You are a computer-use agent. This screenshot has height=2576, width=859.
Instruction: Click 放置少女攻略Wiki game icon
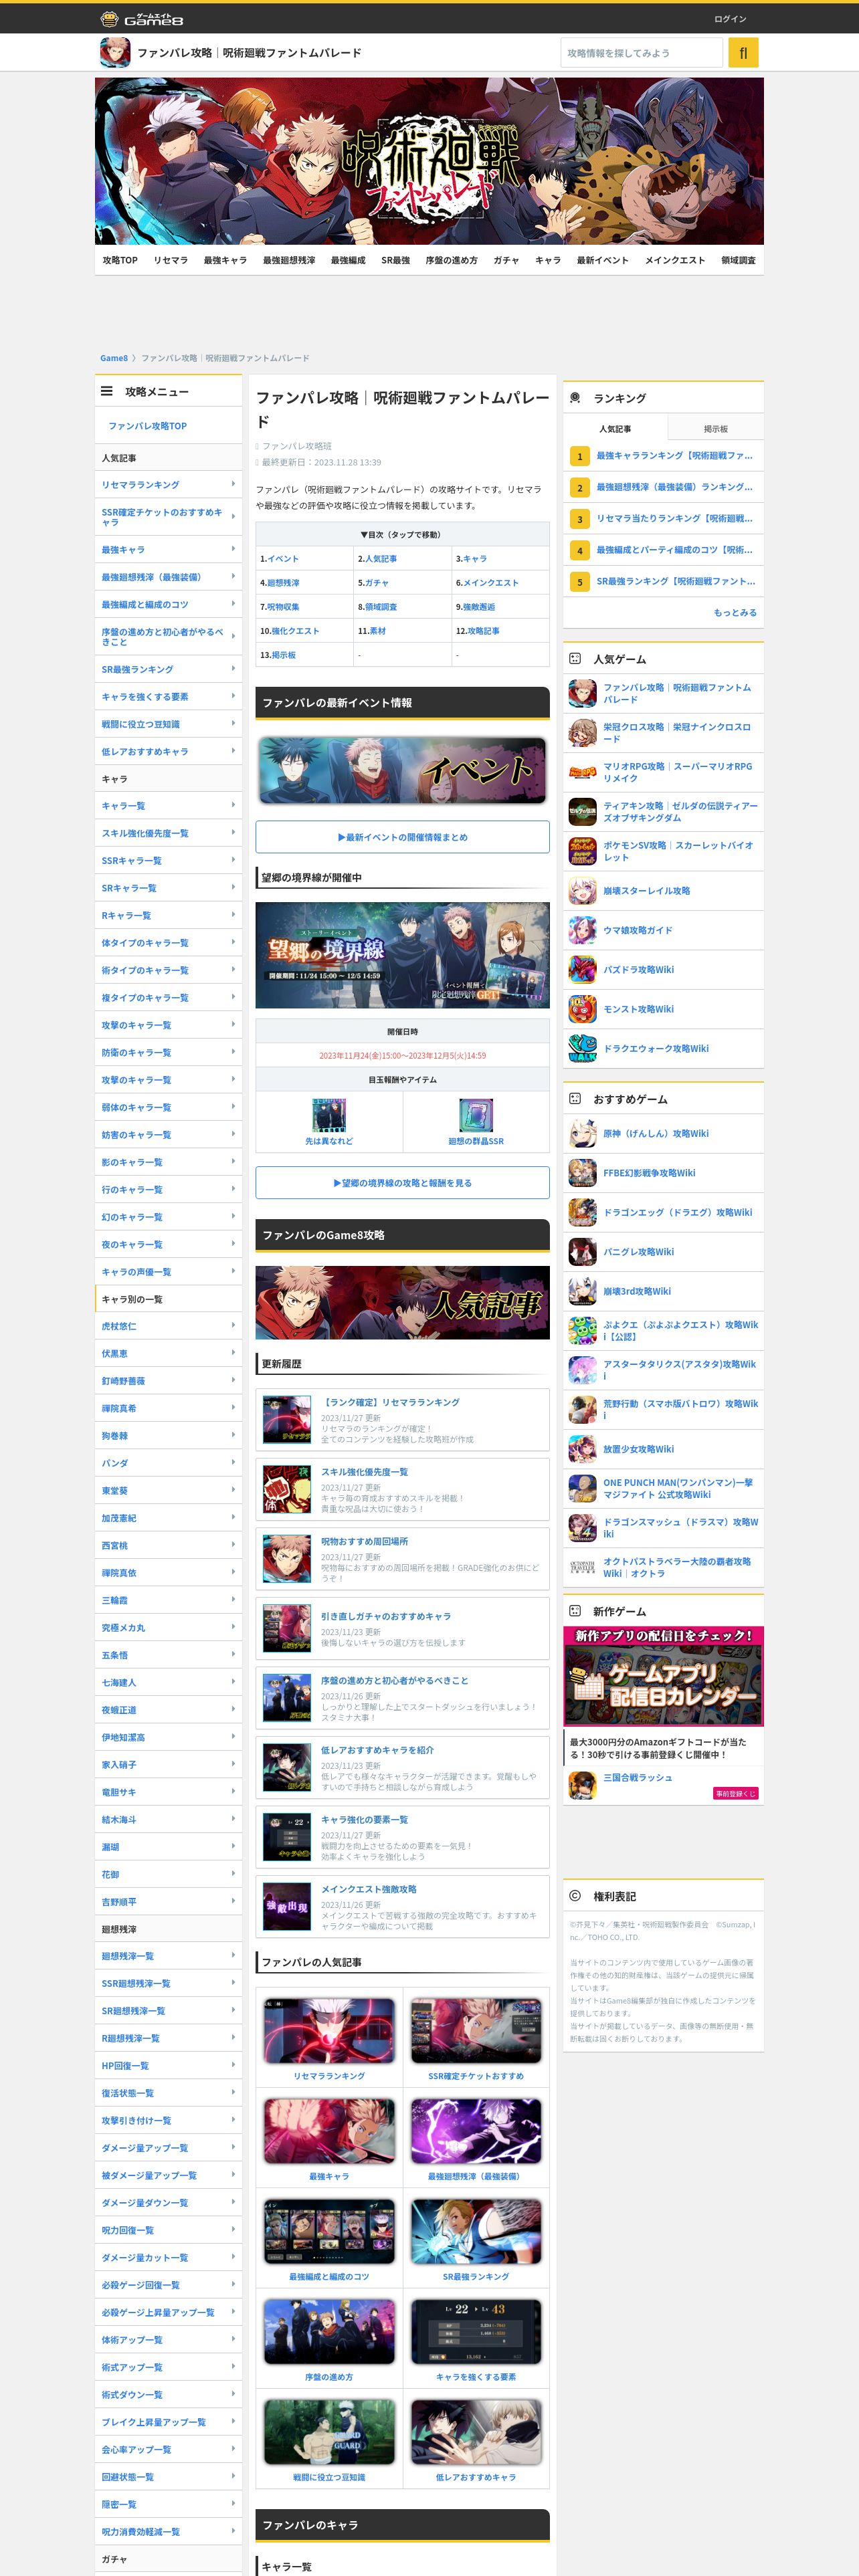[582, 1449]
